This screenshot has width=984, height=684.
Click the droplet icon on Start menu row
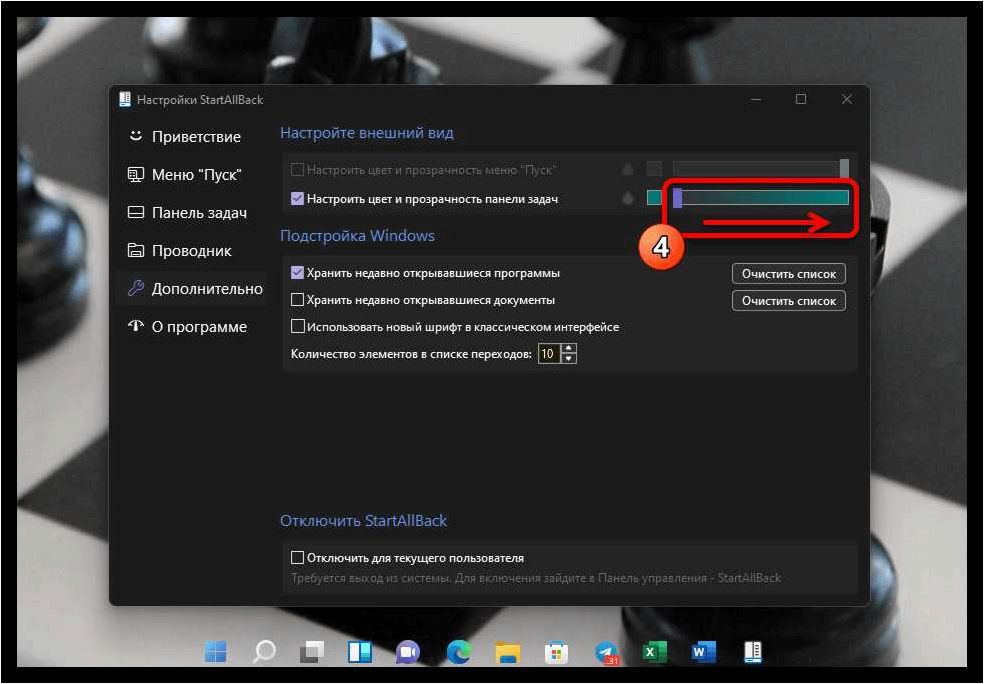pyautogui.click(x=628, y=169)
